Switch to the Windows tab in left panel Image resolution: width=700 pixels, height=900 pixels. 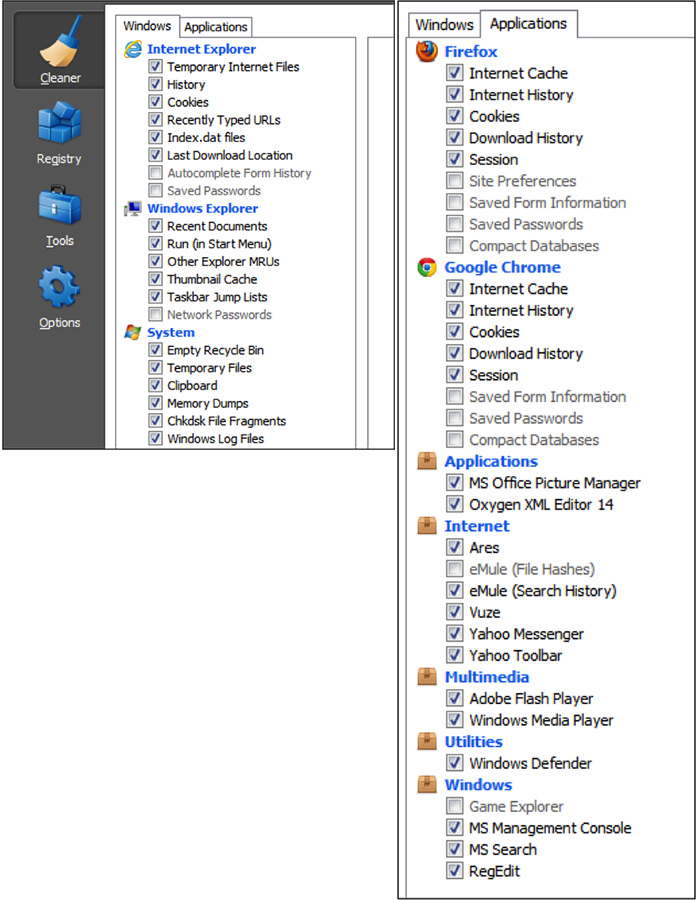pyautogui.click(x=147, y=26)
